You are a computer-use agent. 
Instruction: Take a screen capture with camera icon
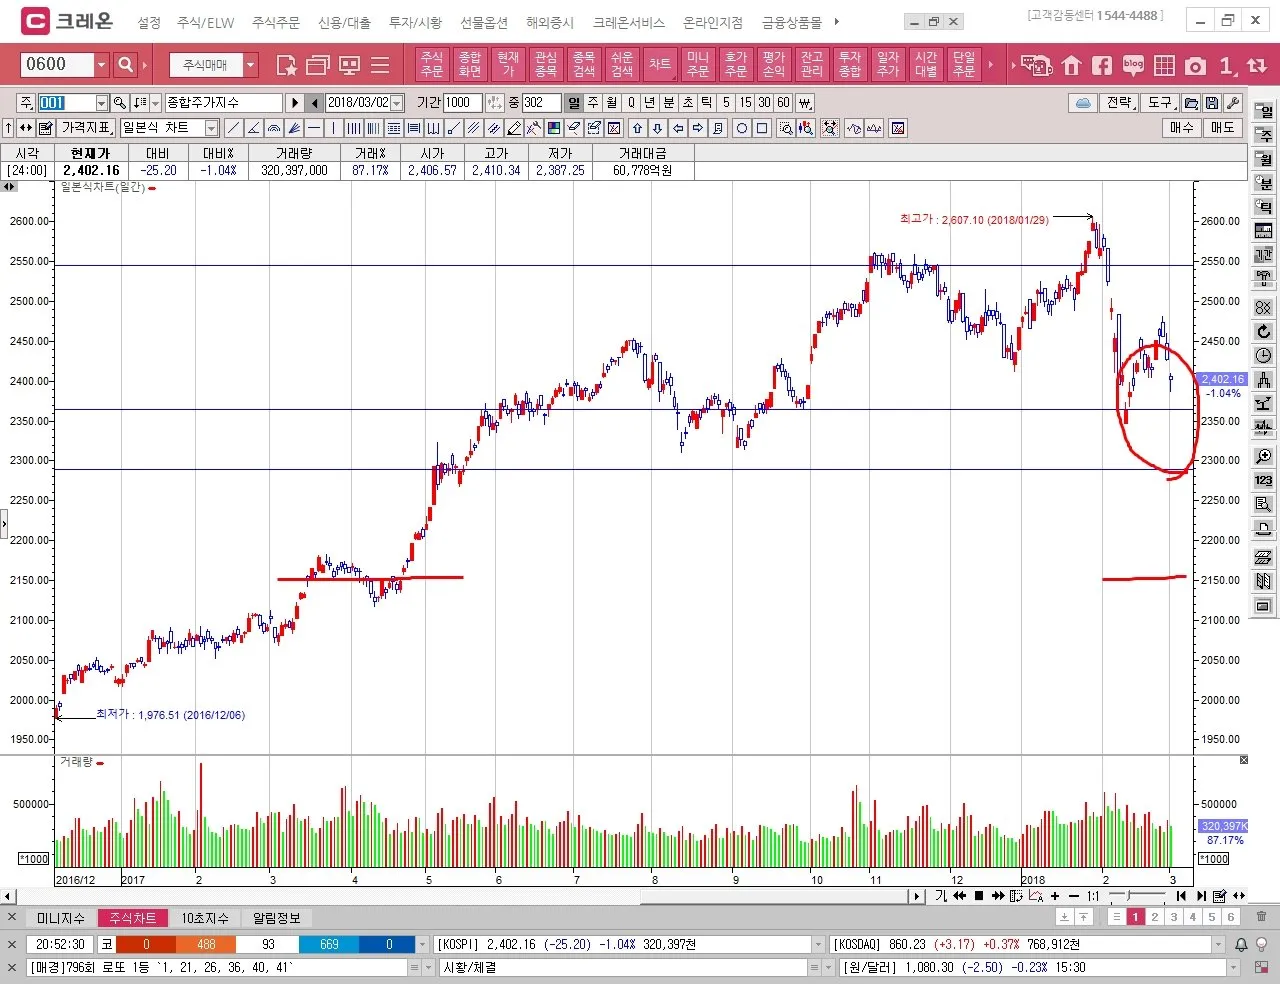1195,66
